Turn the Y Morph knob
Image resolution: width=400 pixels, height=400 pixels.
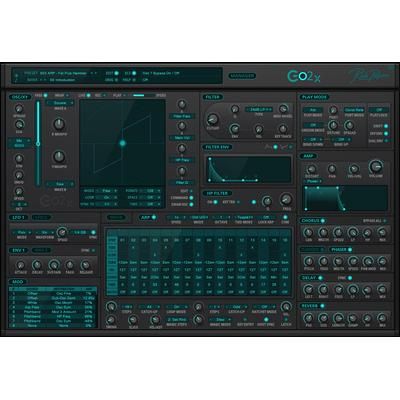pyautogui.click(x=59, y=156)
